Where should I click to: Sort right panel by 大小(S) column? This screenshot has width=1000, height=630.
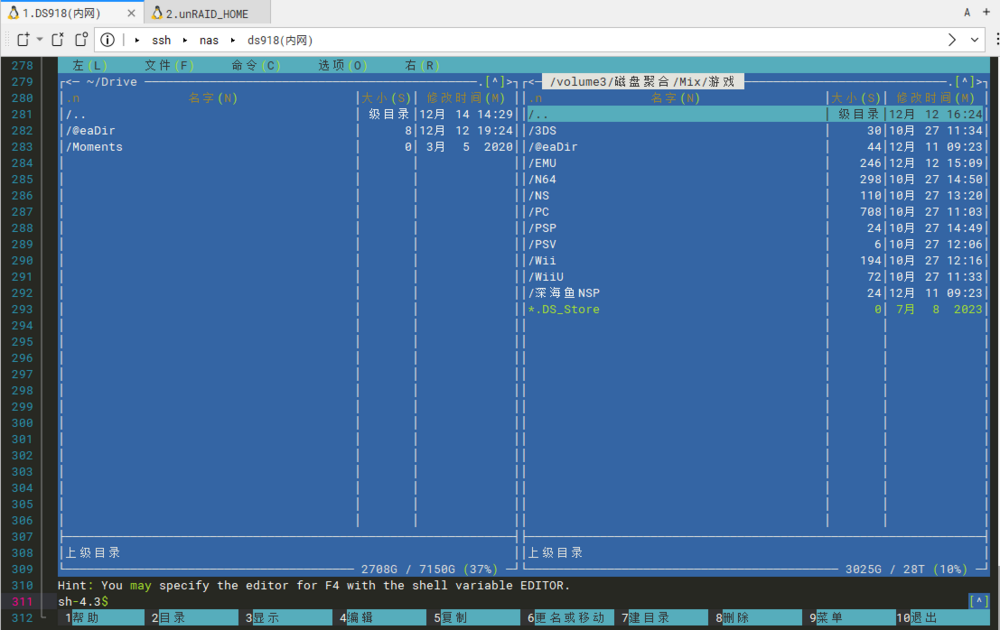[856, 98]
